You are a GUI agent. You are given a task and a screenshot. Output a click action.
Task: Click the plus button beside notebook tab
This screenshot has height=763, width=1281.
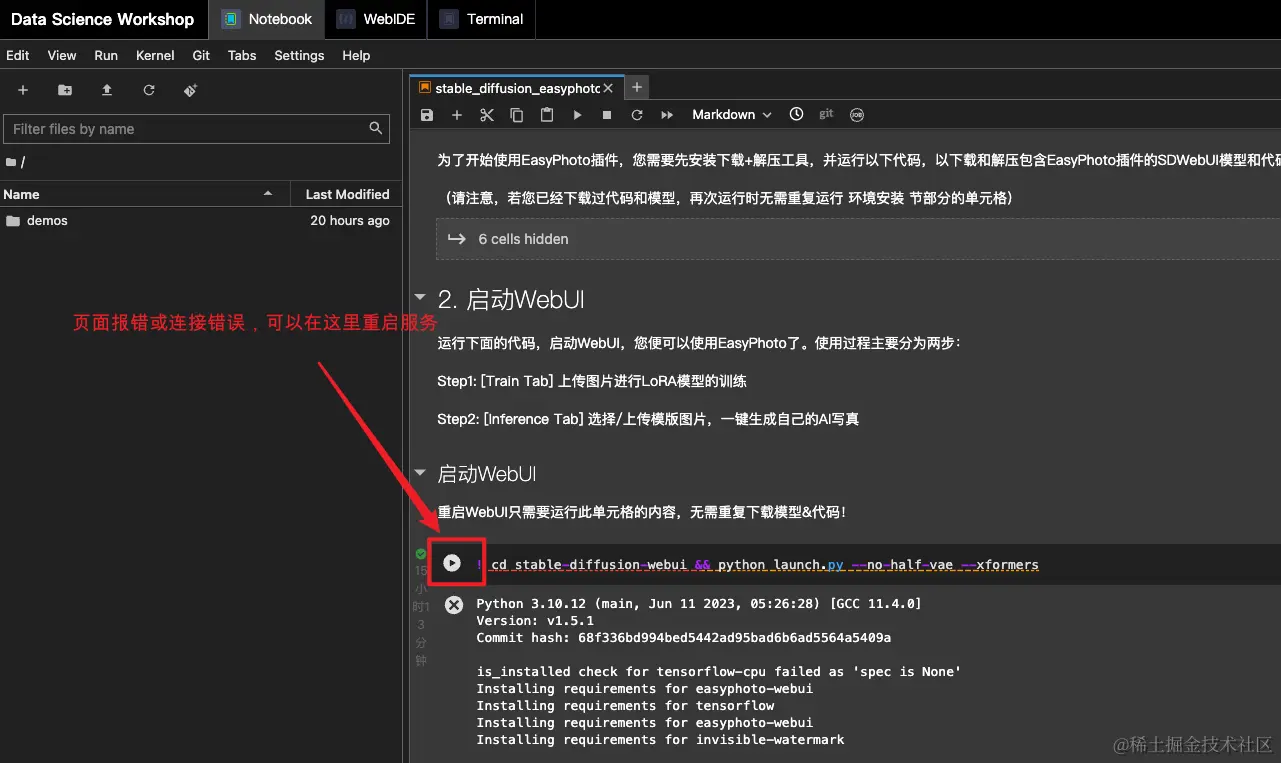click(x=637, y=88)
